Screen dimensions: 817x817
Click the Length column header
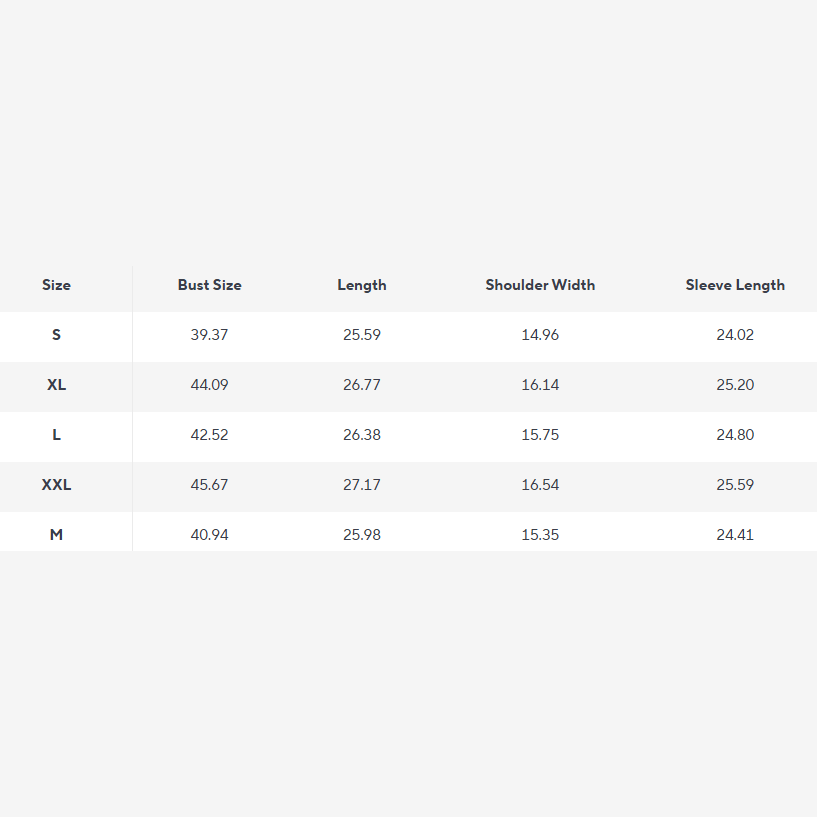[361, 285]
